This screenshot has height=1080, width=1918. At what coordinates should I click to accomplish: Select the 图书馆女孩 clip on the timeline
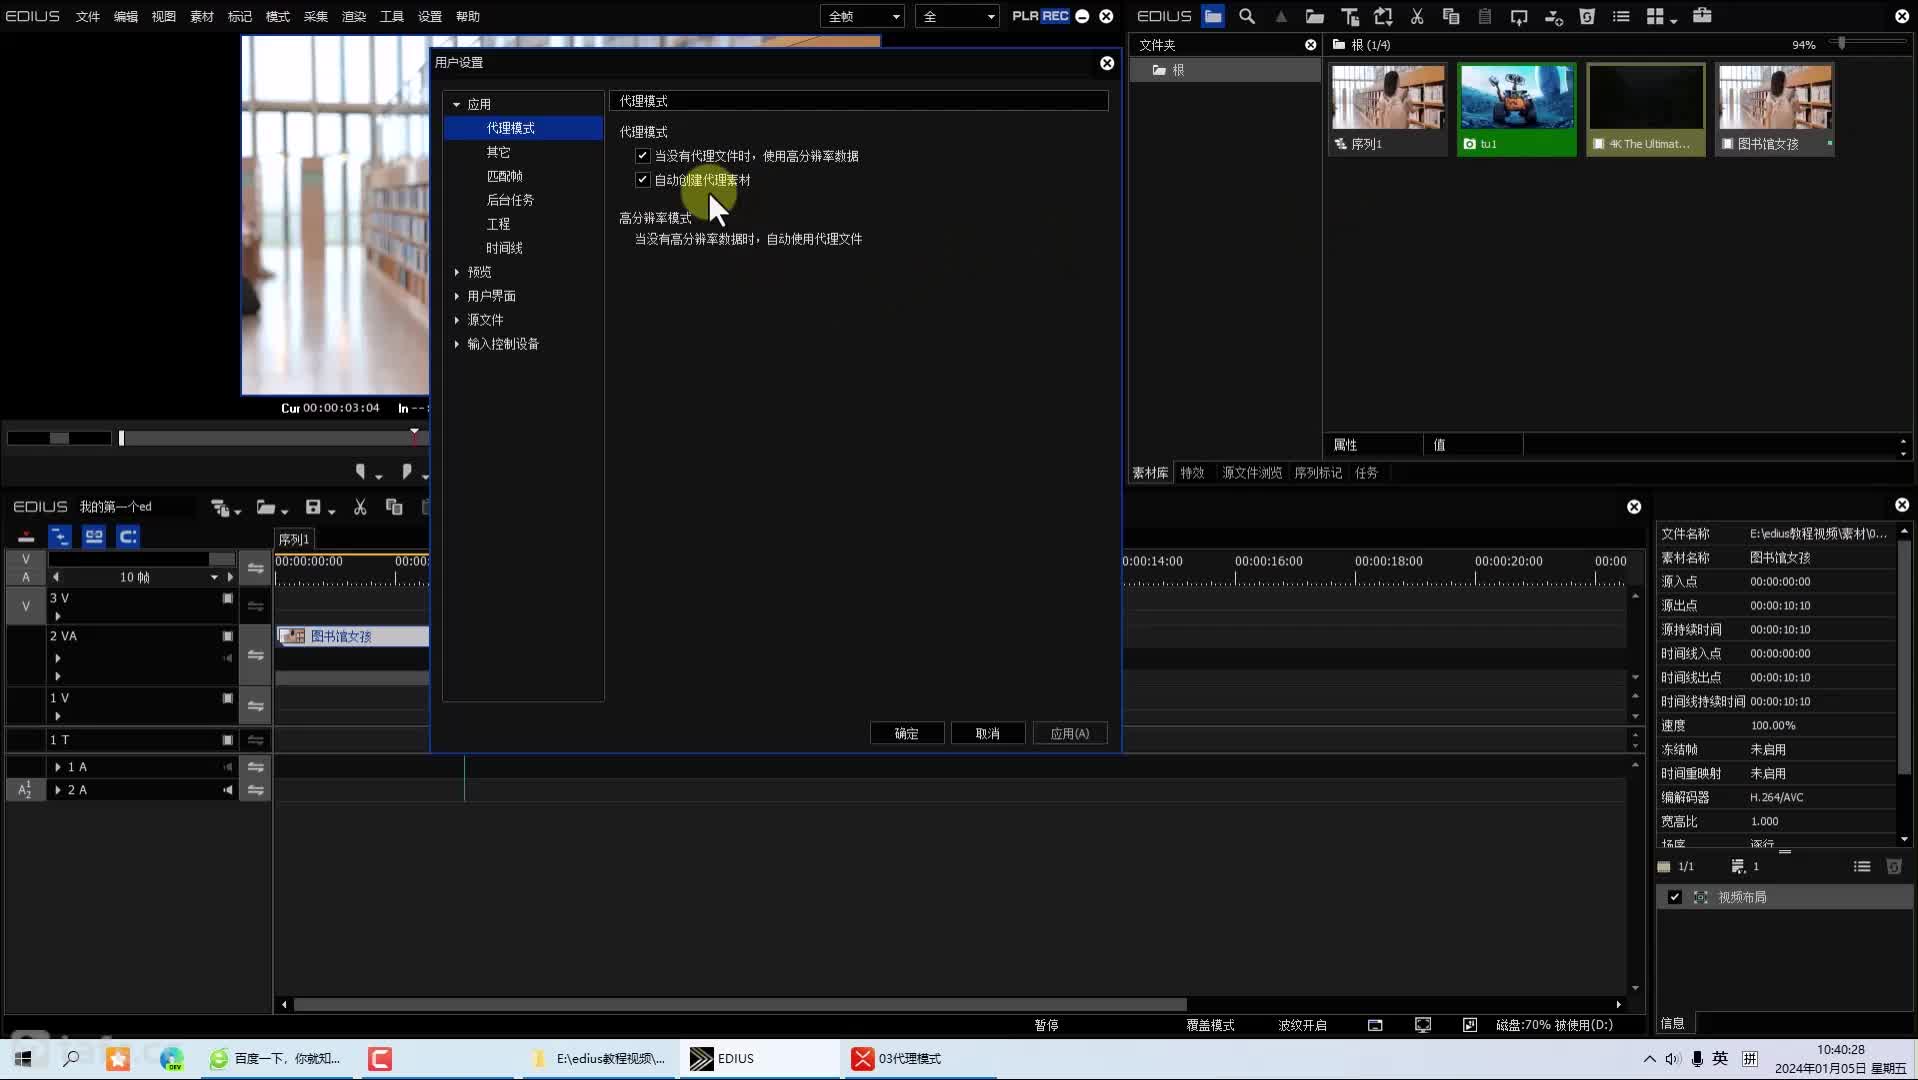pyautogui.click(x=353, y=636)
